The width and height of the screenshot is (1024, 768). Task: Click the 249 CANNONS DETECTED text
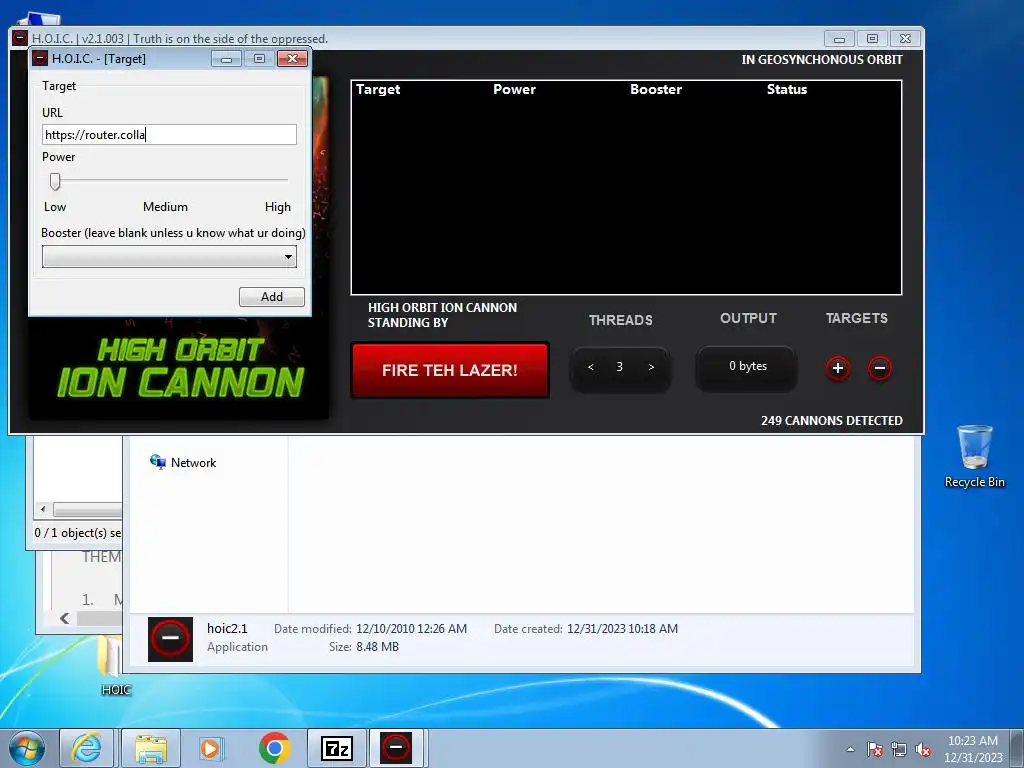[x=831, y=421]
